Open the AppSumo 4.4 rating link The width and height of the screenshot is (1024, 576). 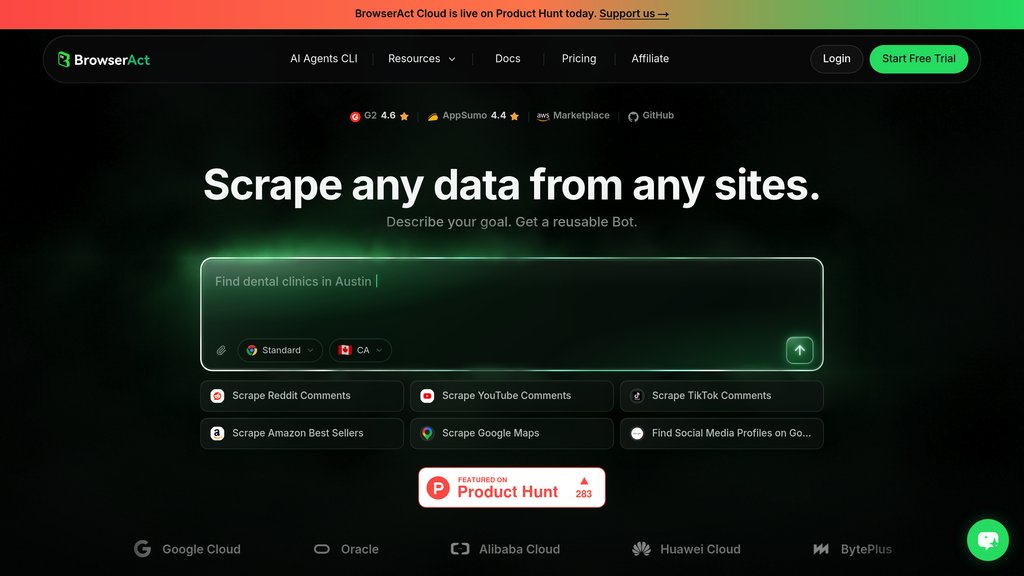click(x=473, y=116)
